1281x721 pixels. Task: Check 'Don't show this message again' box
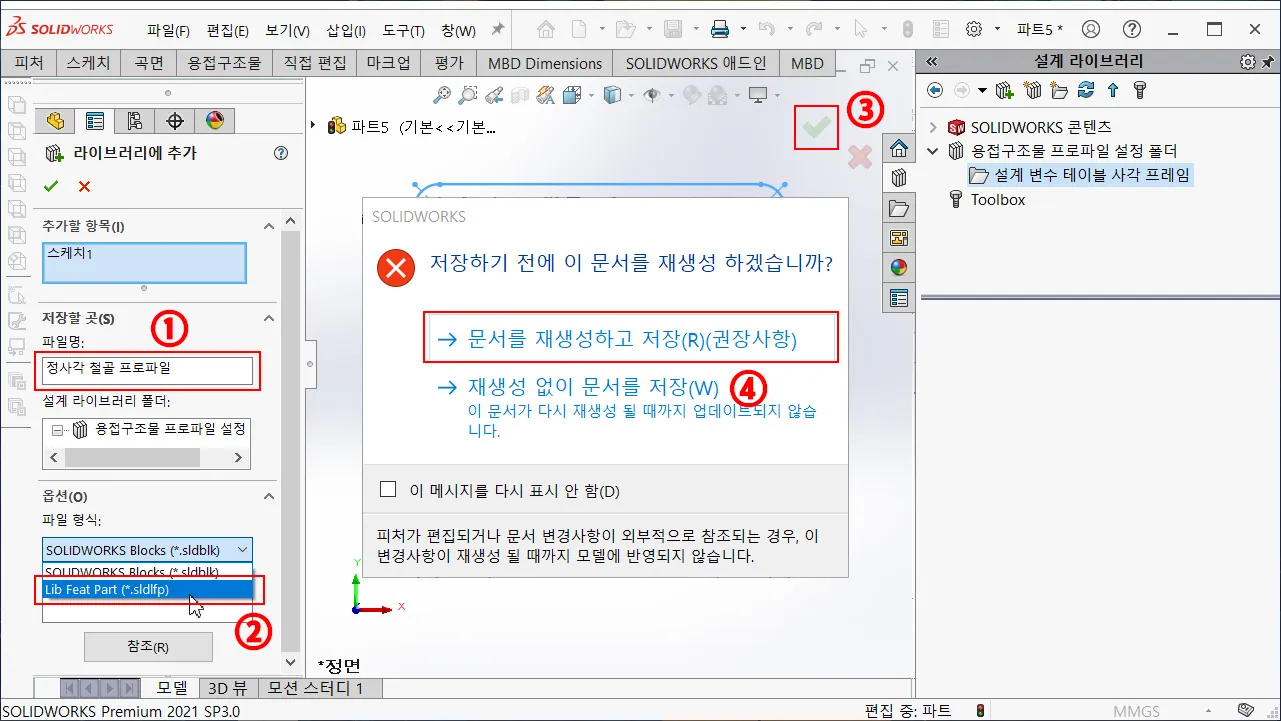pos(388,490)
